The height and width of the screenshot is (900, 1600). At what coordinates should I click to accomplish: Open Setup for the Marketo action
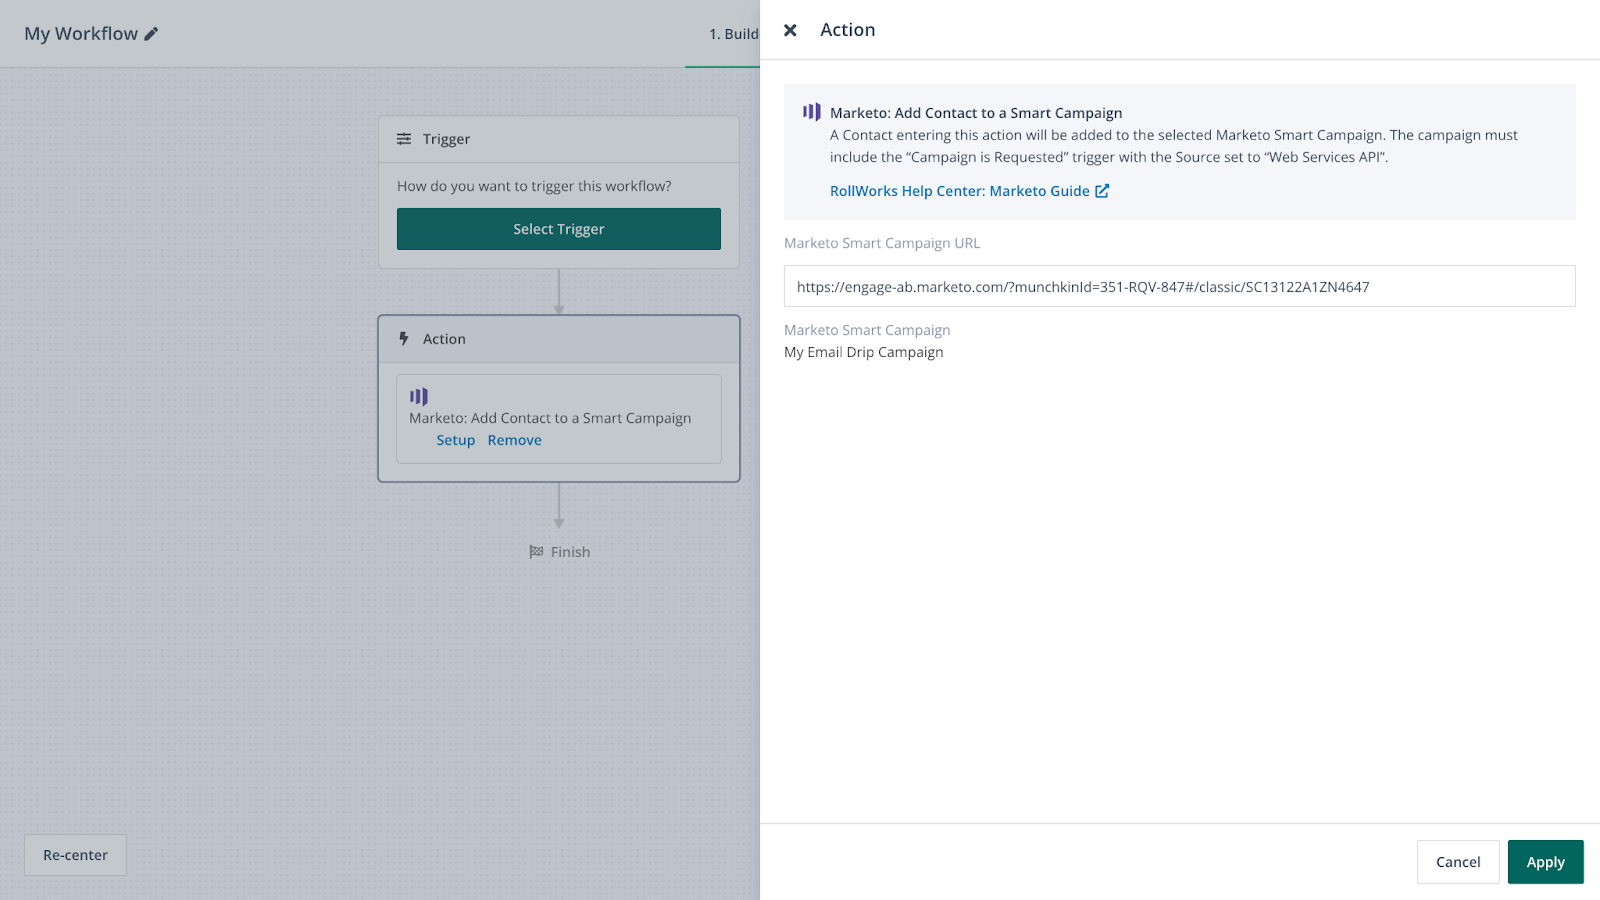[x=456, y=440]
